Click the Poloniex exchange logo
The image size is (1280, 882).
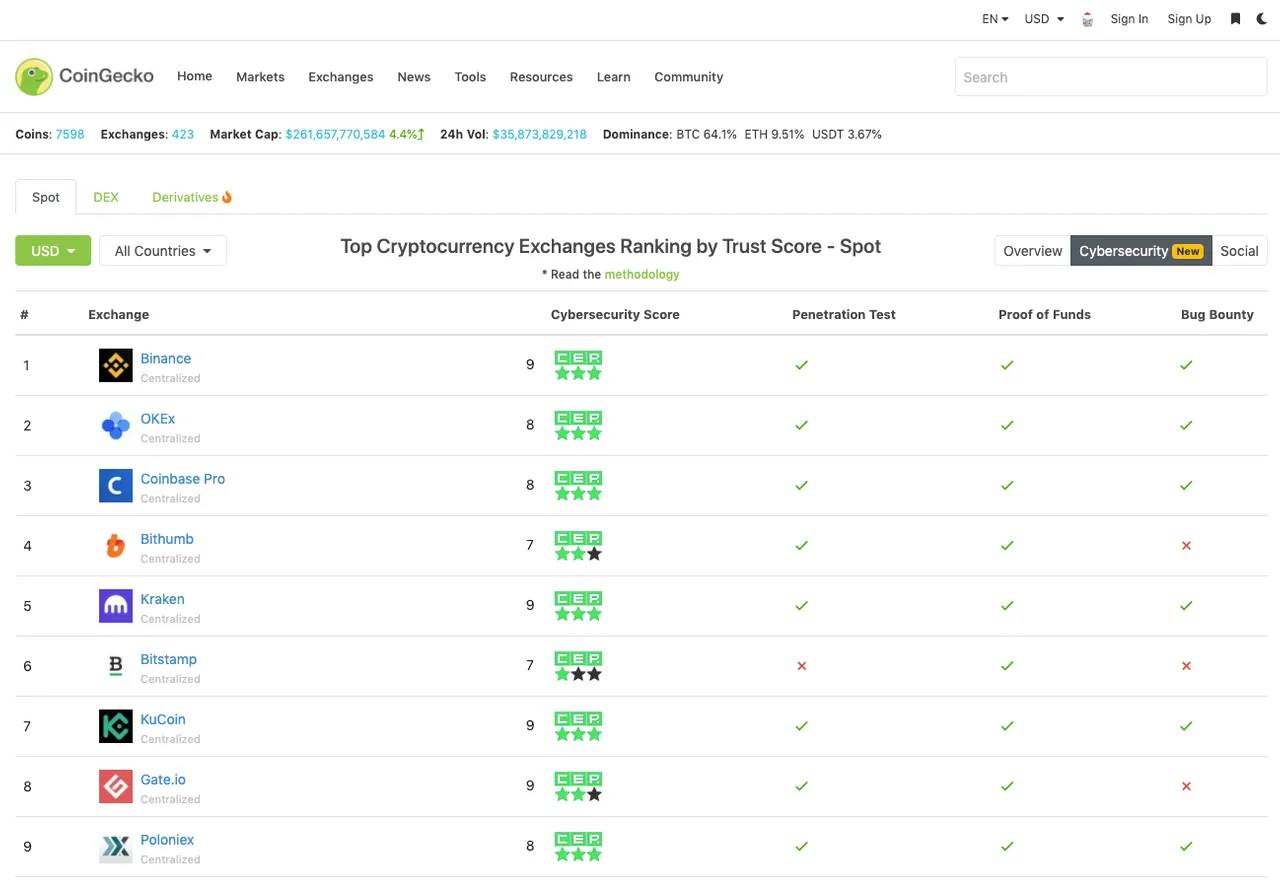coord(116,846)
